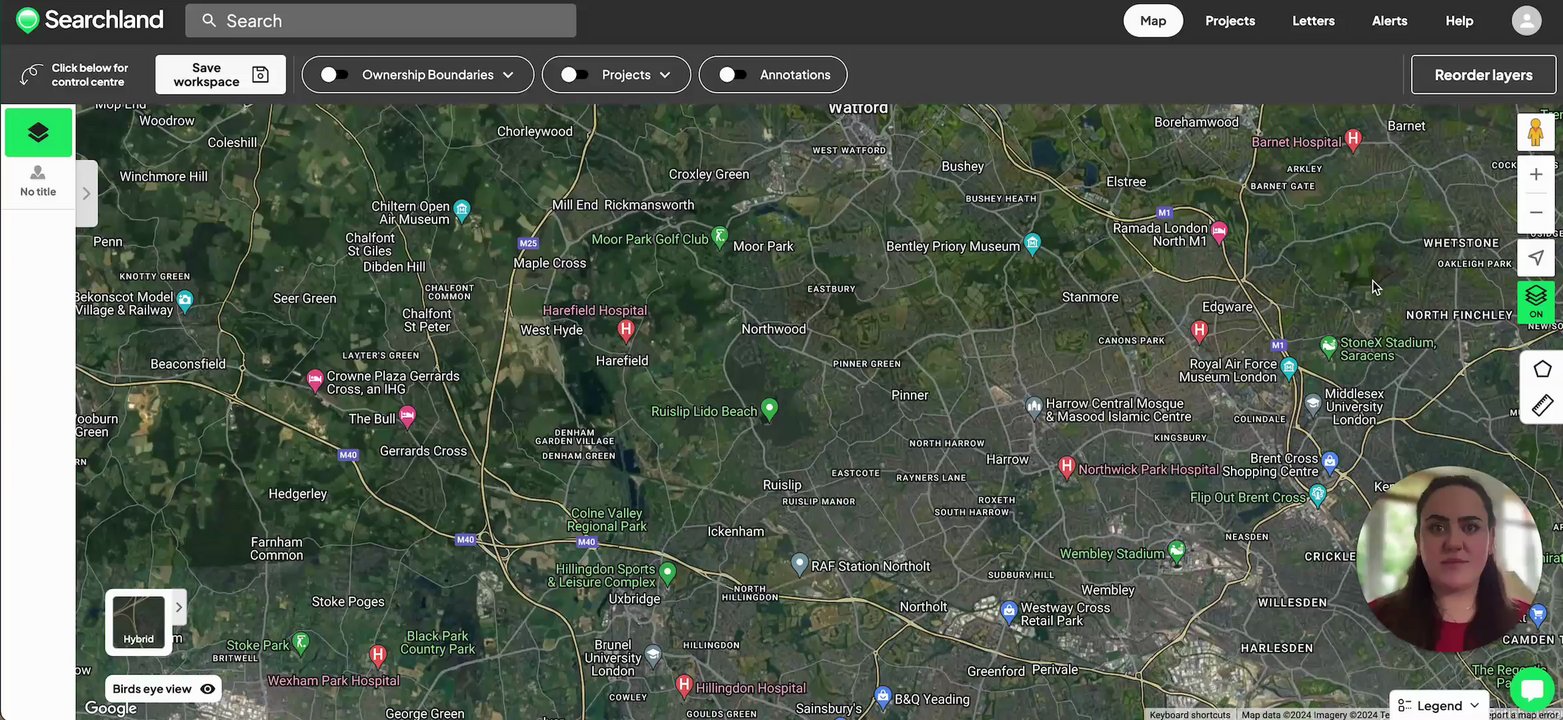Select the Hybrid map thumbnail

click(x=139, y=621)
